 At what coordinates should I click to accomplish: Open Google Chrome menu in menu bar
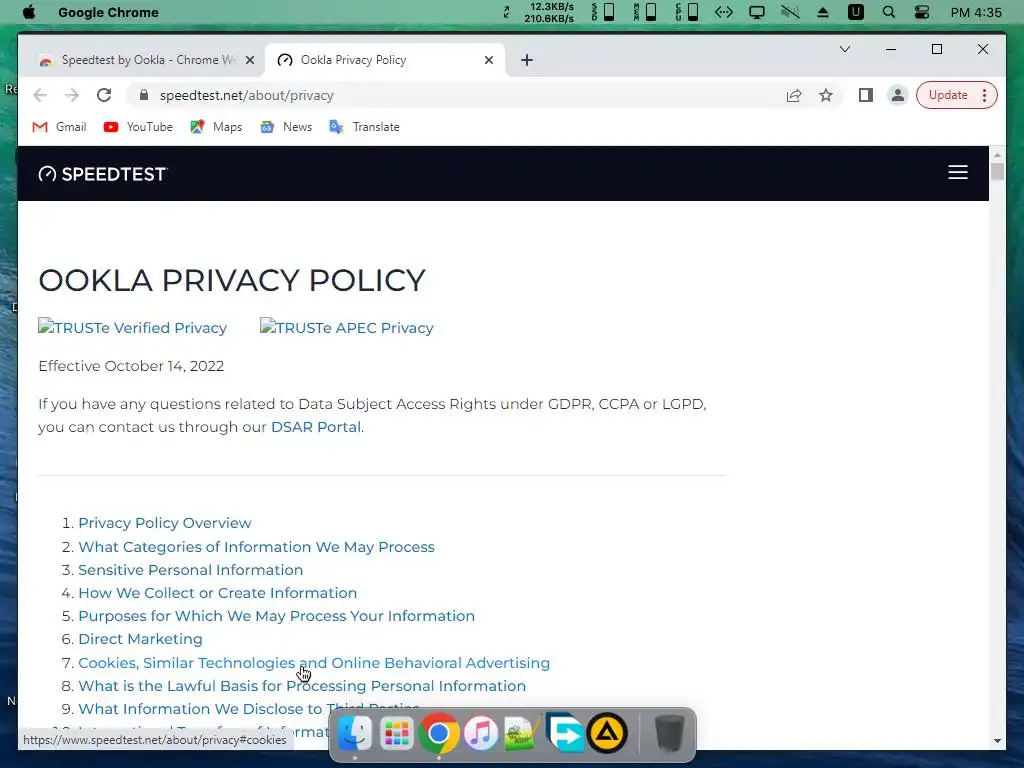[x=108, y=12]
